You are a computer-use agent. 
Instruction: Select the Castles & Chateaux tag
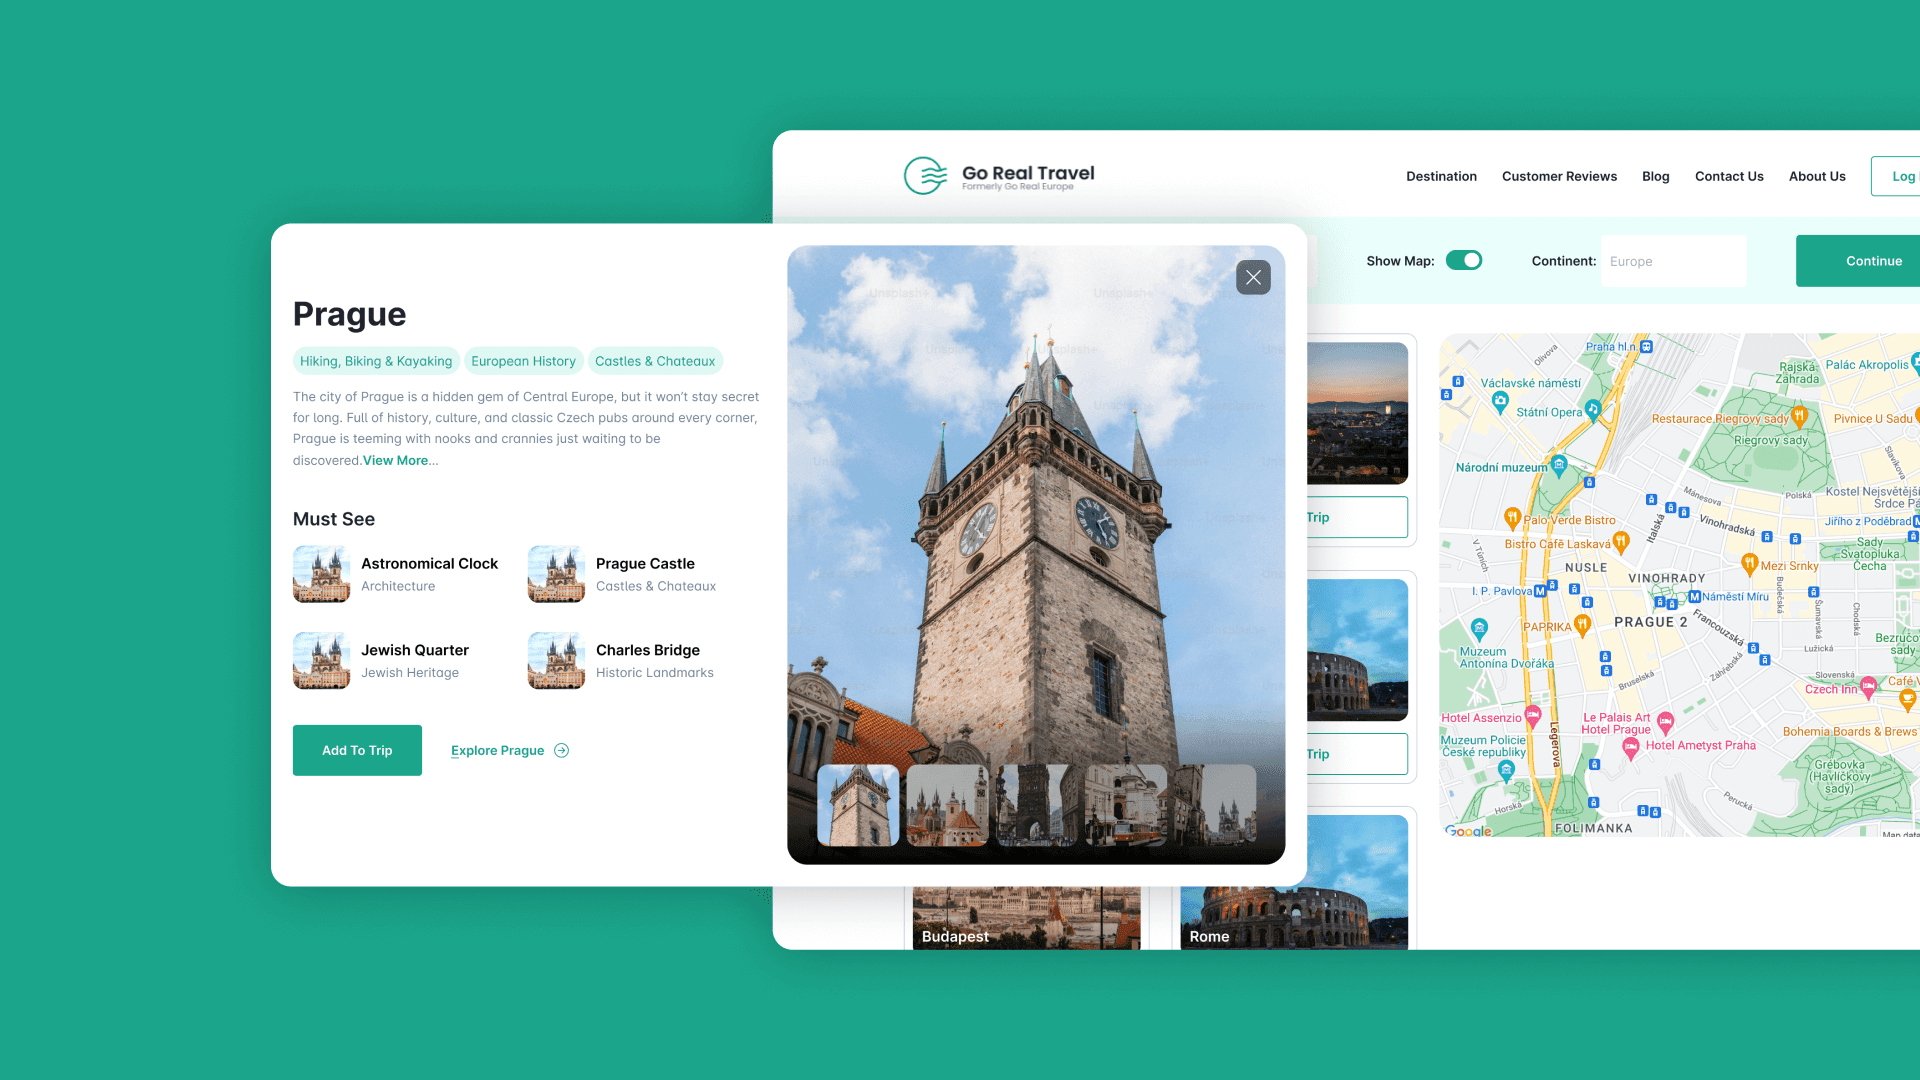[655, 361]
